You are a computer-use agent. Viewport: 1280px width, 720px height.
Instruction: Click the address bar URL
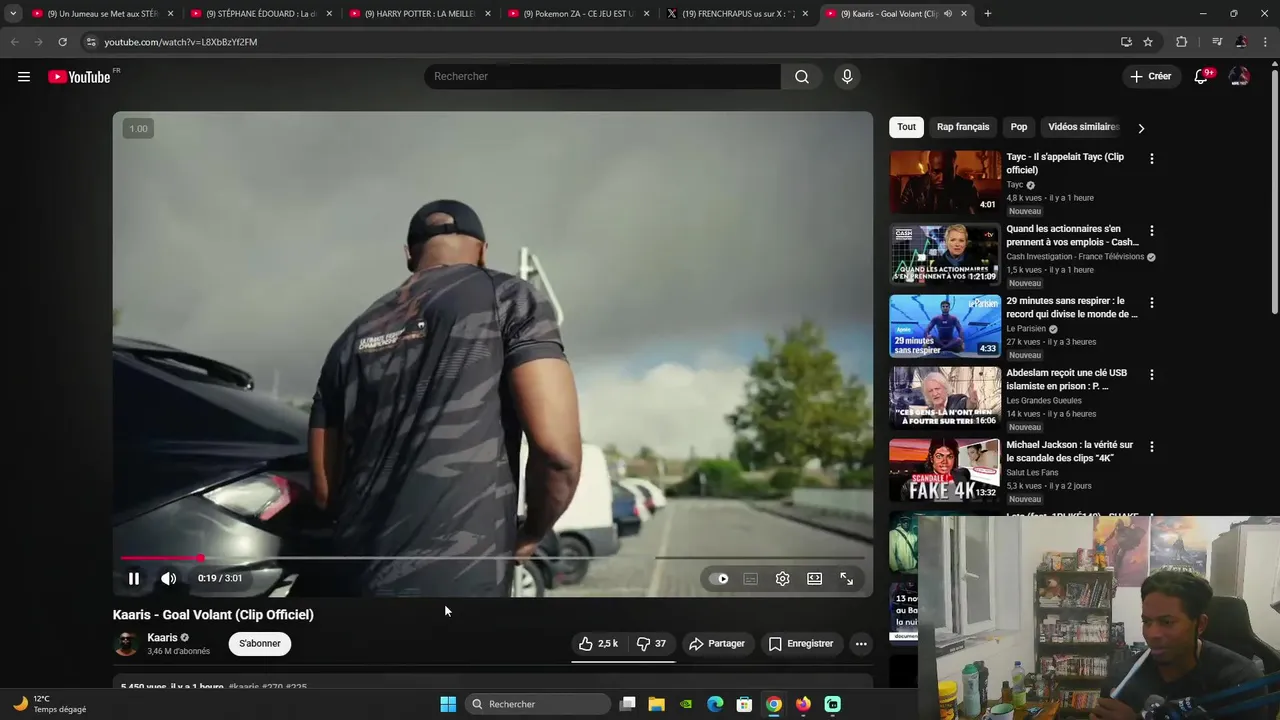(181, 42)
